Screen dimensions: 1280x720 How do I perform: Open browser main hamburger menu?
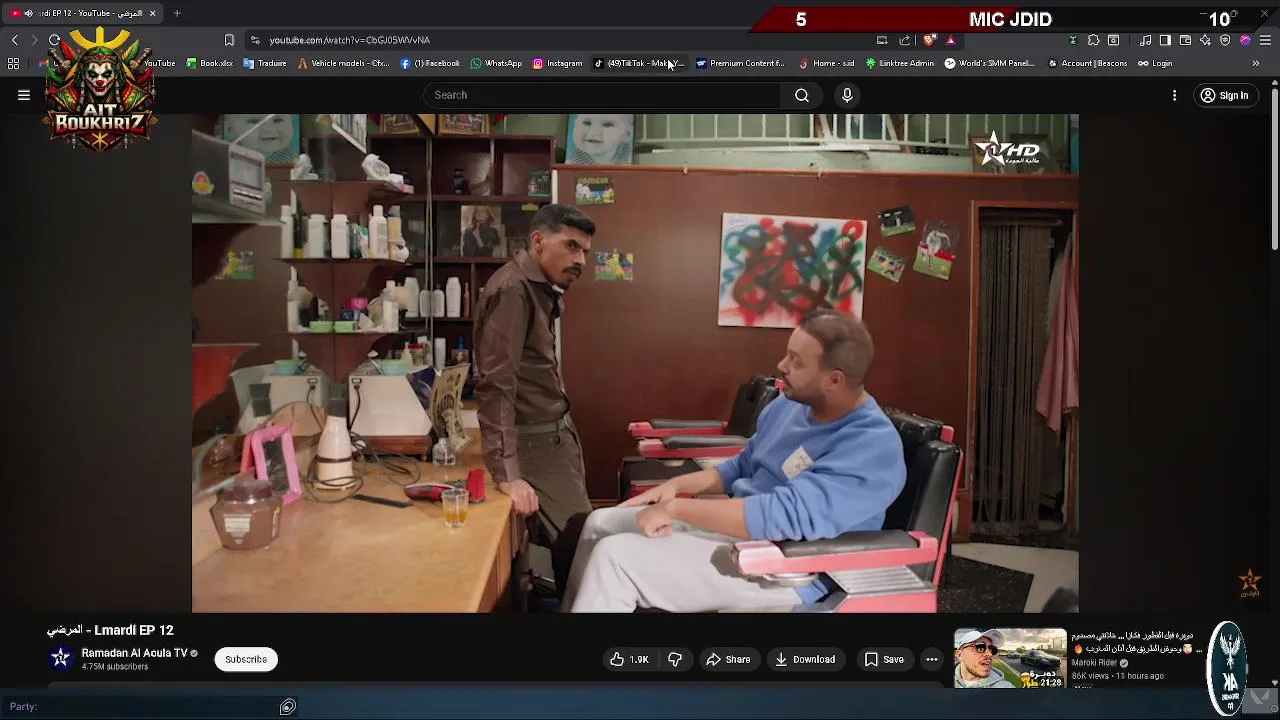click(1265, 40)
